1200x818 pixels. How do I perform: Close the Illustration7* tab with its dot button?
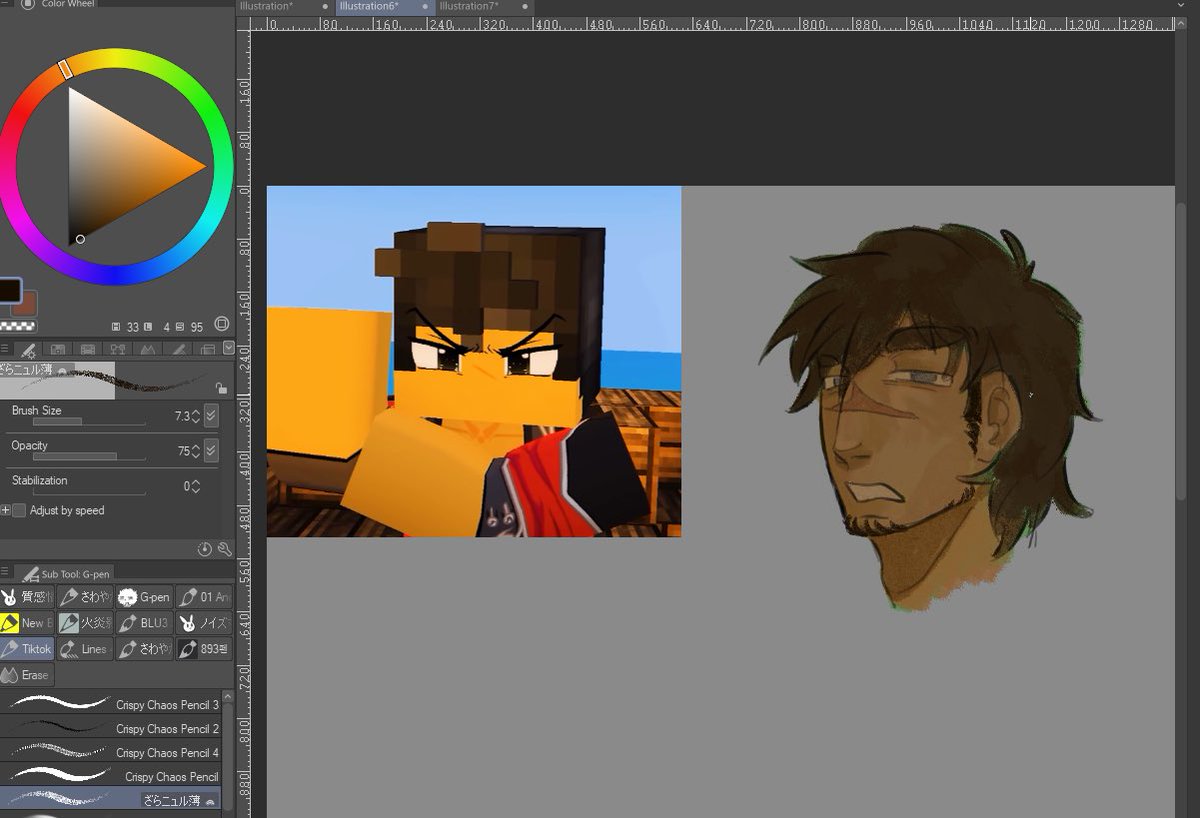click(x=525, y=7)
